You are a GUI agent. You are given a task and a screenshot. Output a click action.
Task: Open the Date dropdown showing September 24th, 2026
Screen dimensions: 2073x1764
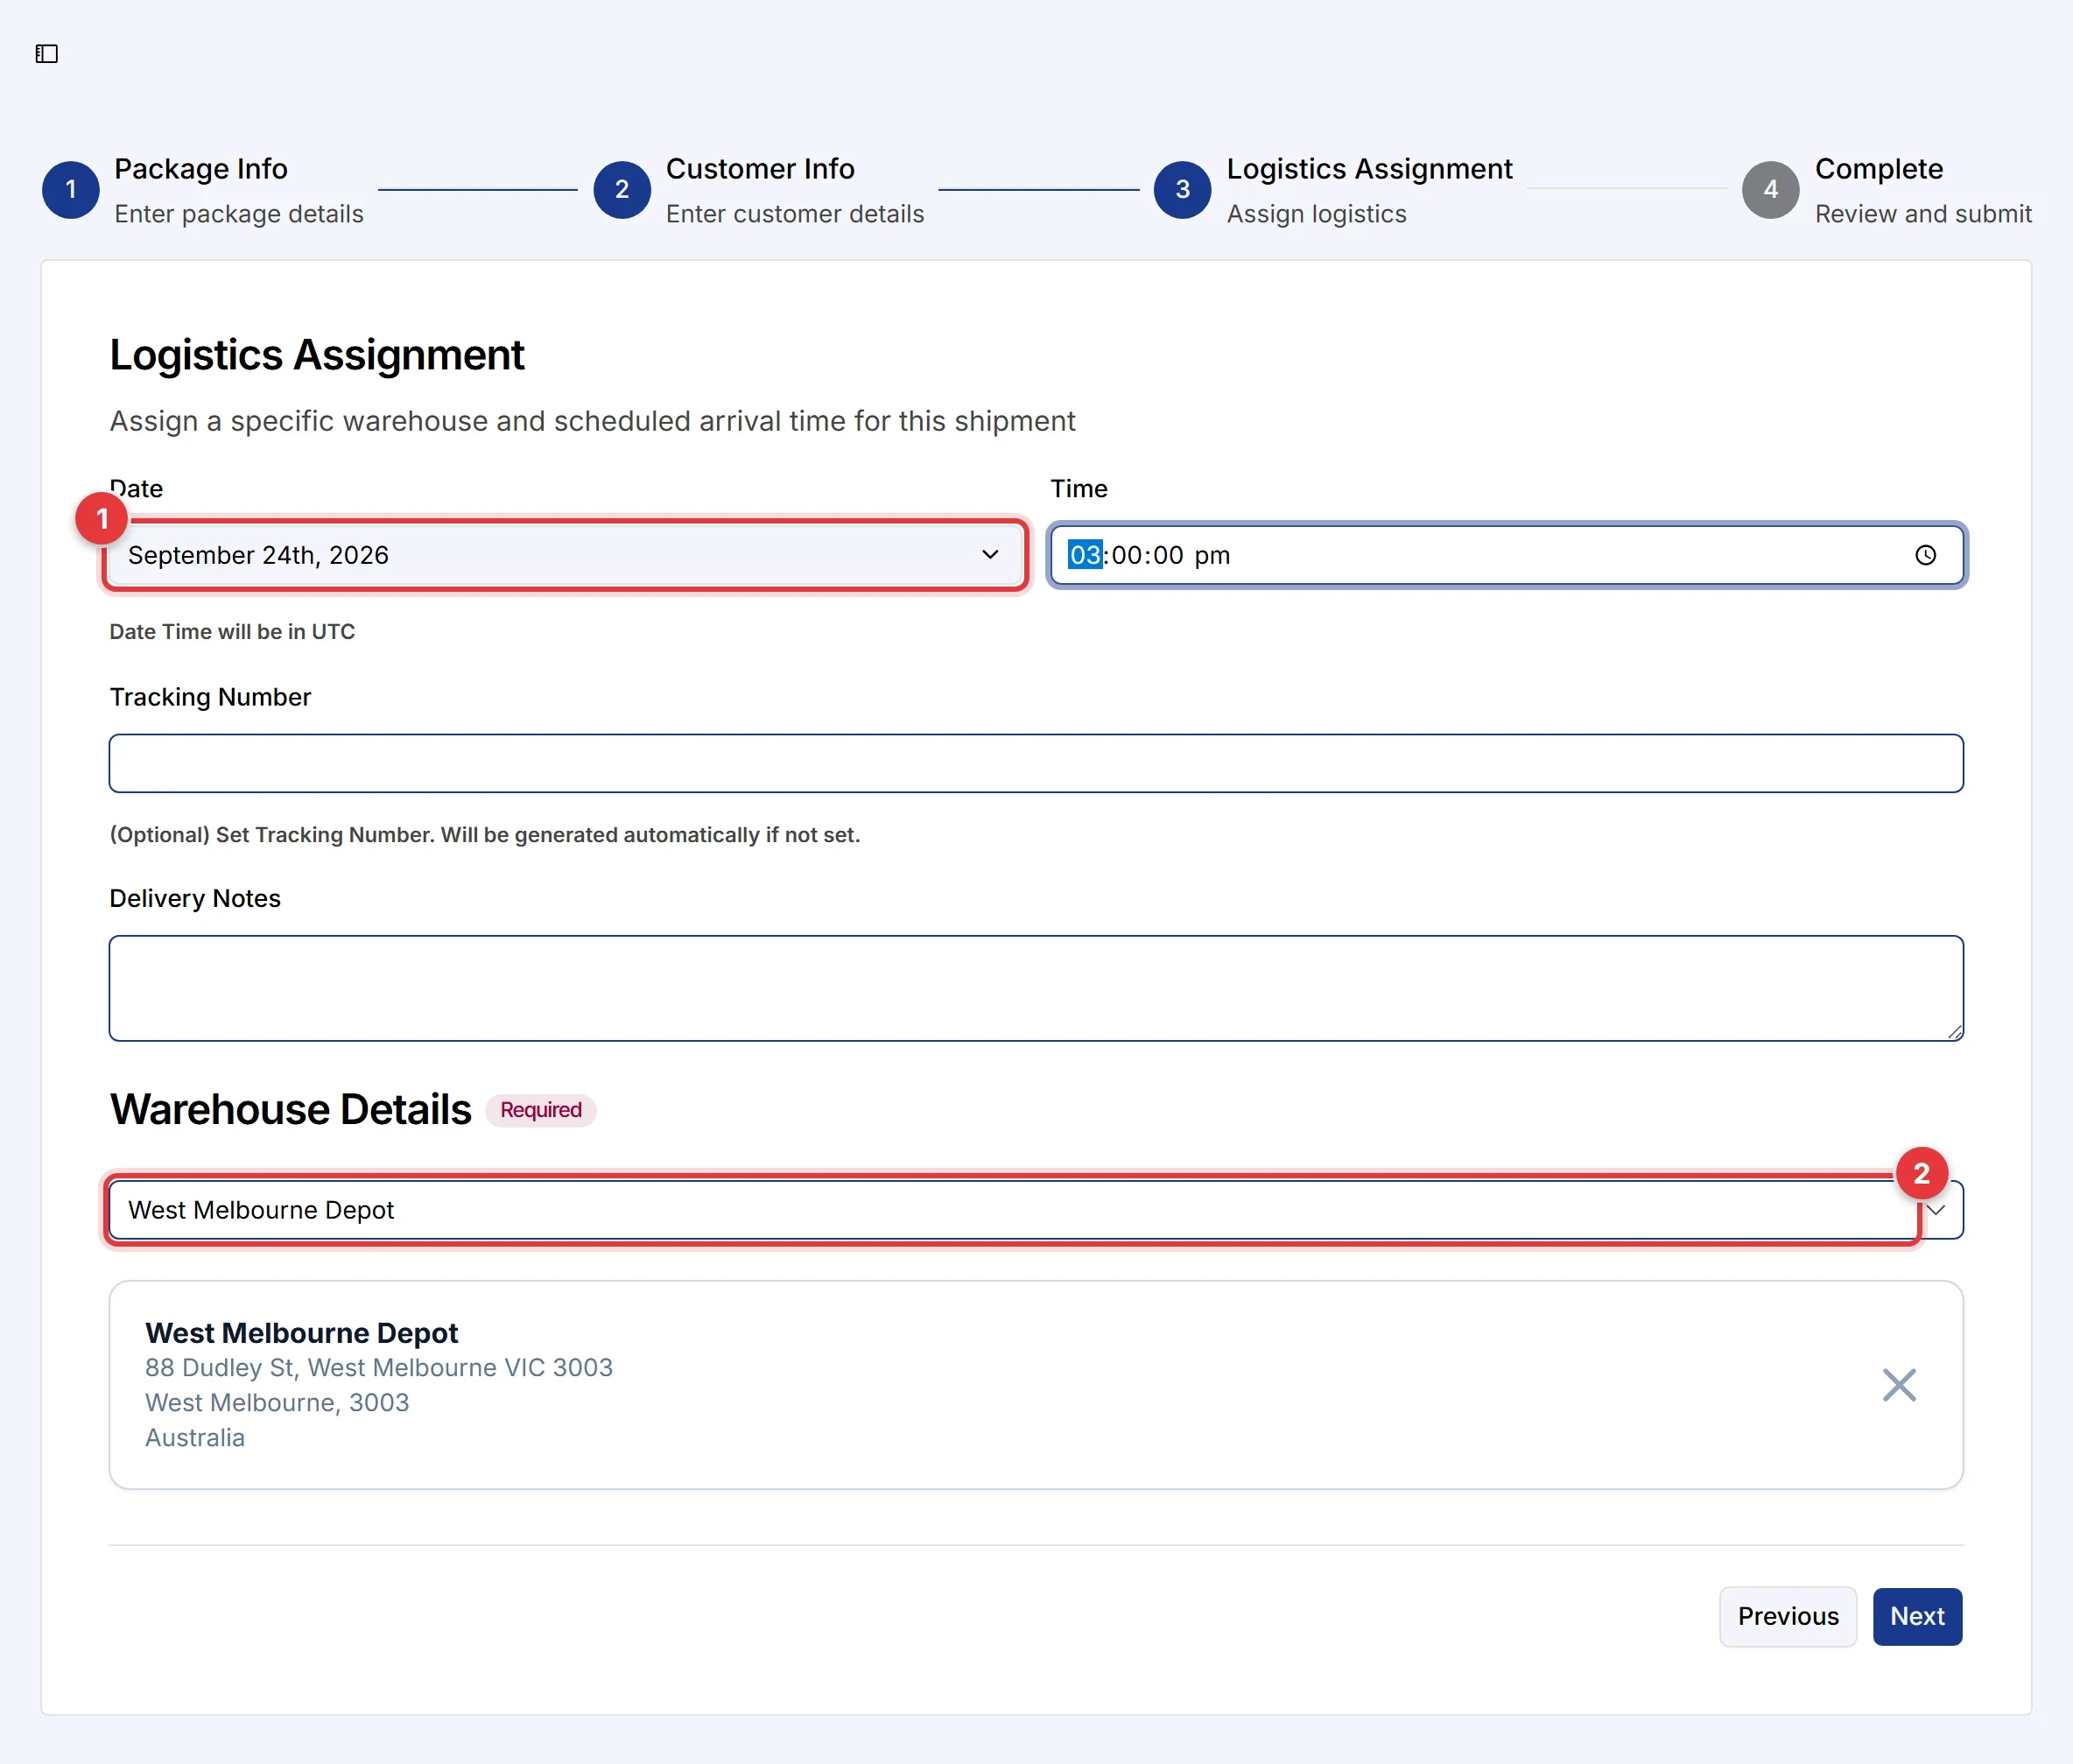tap(565, 555)
